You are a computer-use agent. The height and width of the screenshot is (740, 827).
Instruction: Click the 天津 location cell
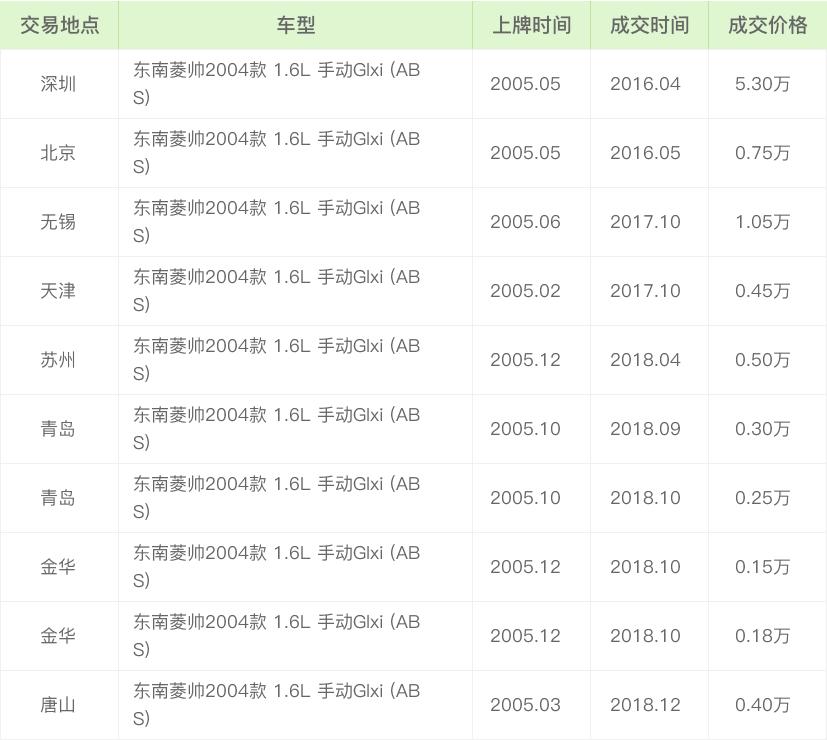tap(58, 291)
